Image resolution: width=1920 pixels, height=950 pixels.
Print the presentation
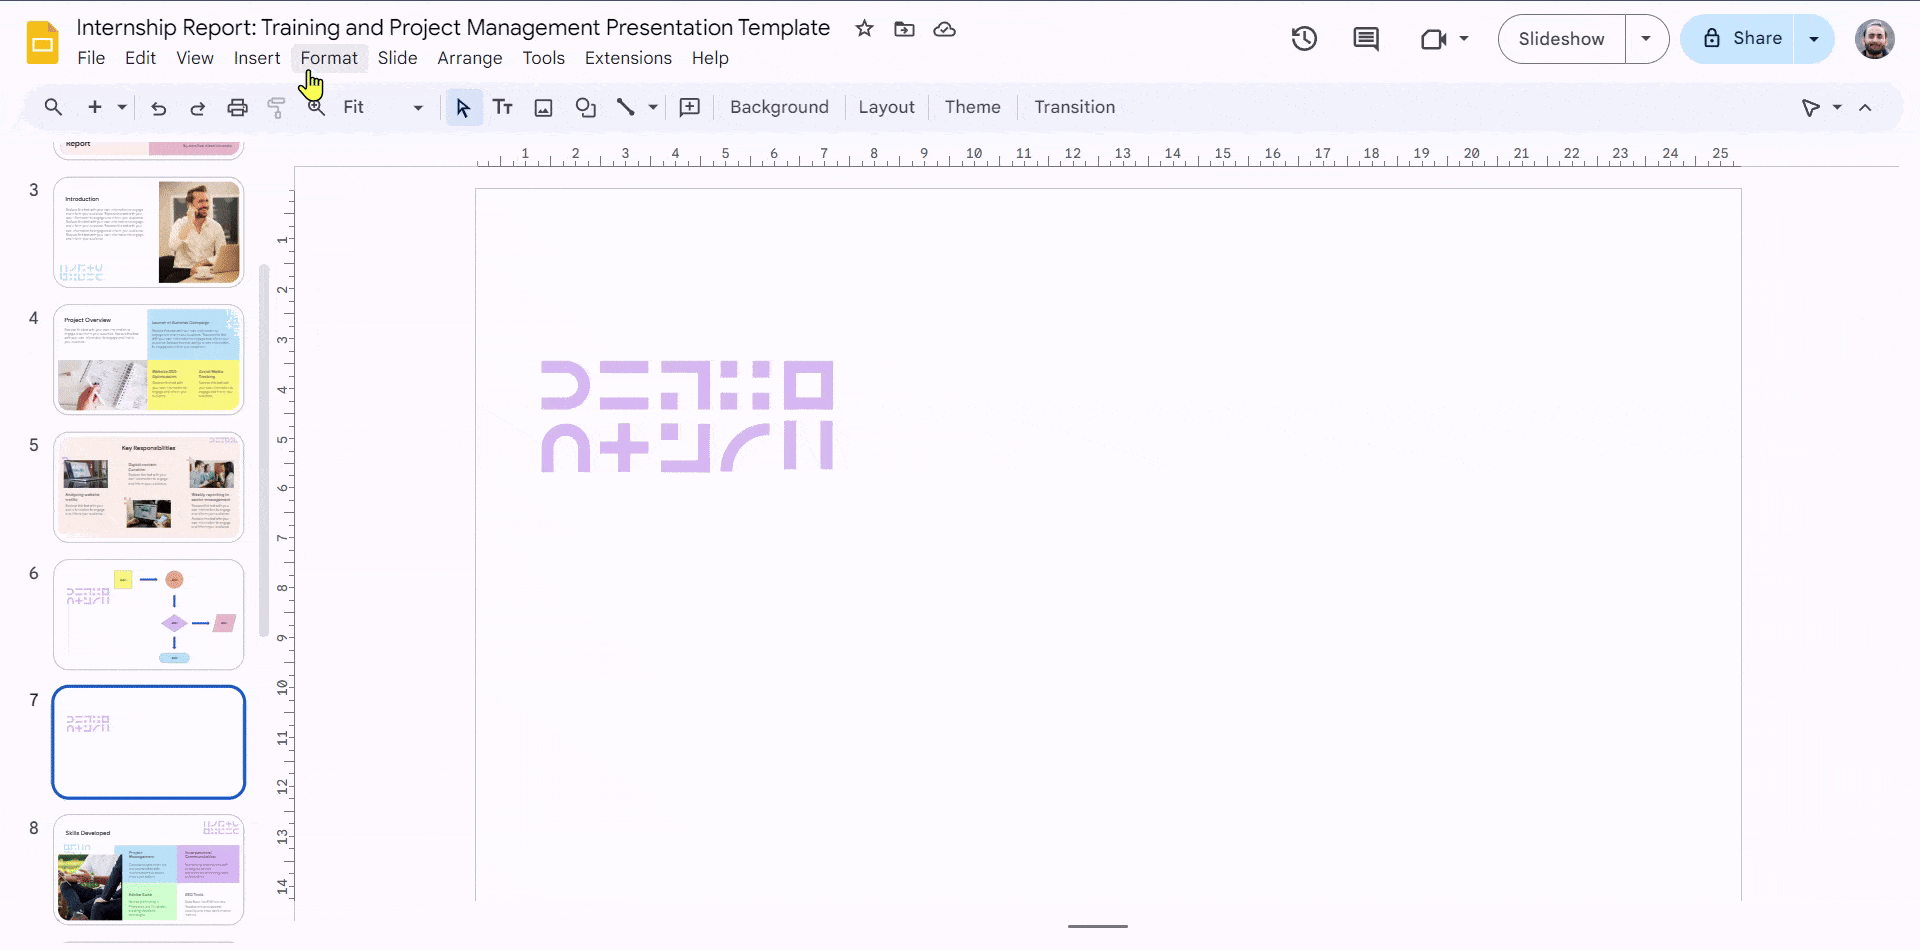click(237, 107)
